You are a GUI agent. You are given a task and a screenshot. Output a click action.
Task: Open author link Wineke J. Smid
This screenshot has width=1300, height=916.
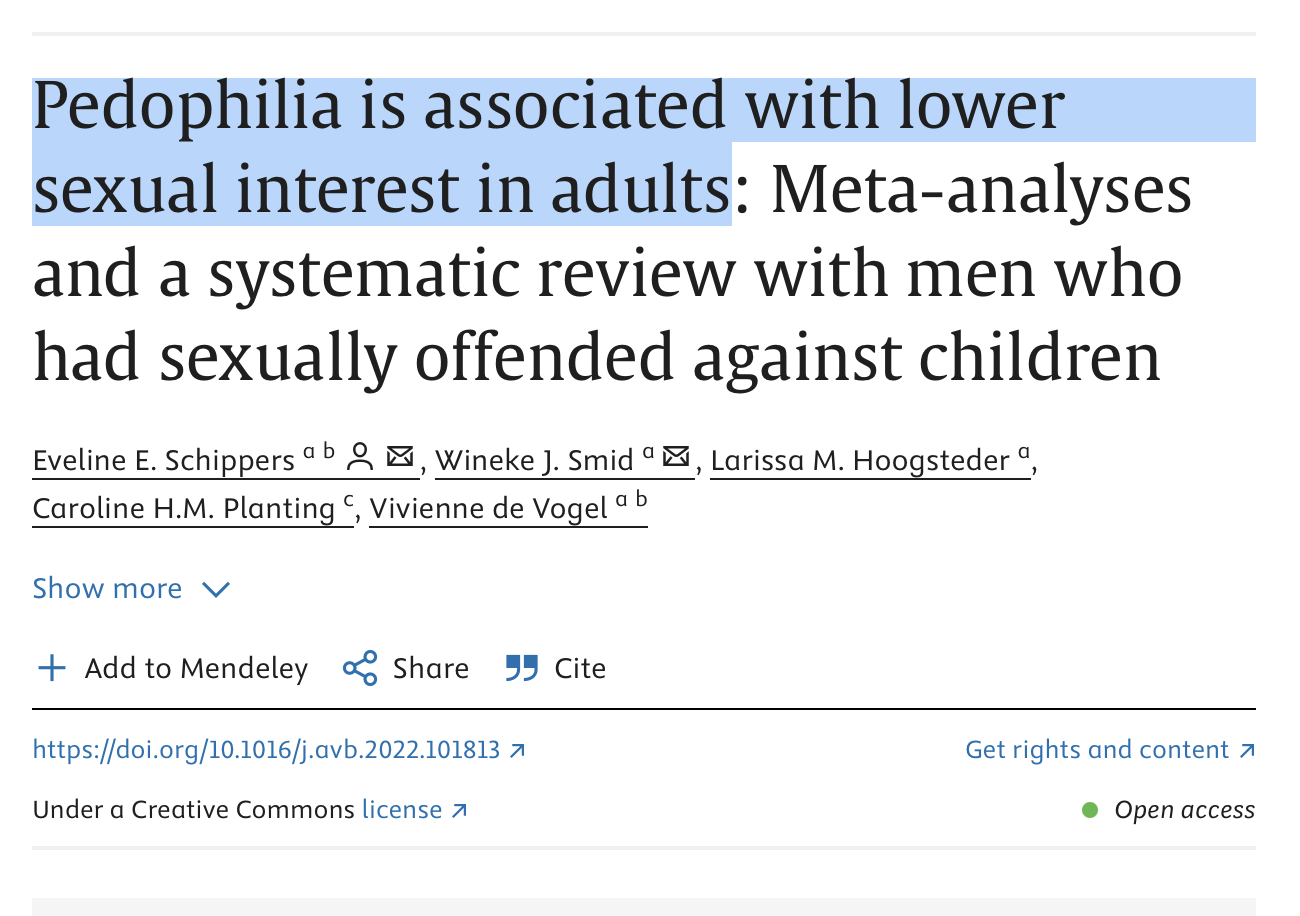535,460
